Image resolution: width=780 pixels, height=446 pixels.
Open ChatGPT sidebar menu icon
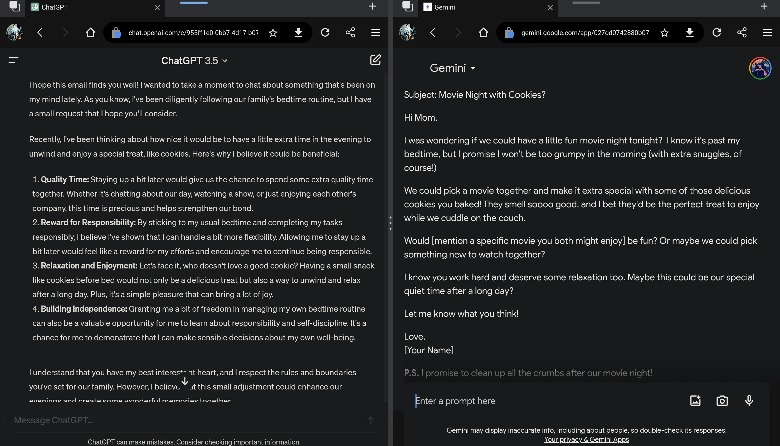[13, 60]
